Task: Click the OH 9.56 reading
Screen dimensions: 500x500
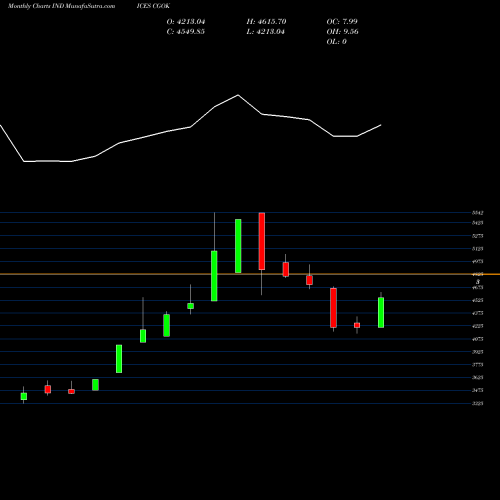Action: click(x=342, y=32)
